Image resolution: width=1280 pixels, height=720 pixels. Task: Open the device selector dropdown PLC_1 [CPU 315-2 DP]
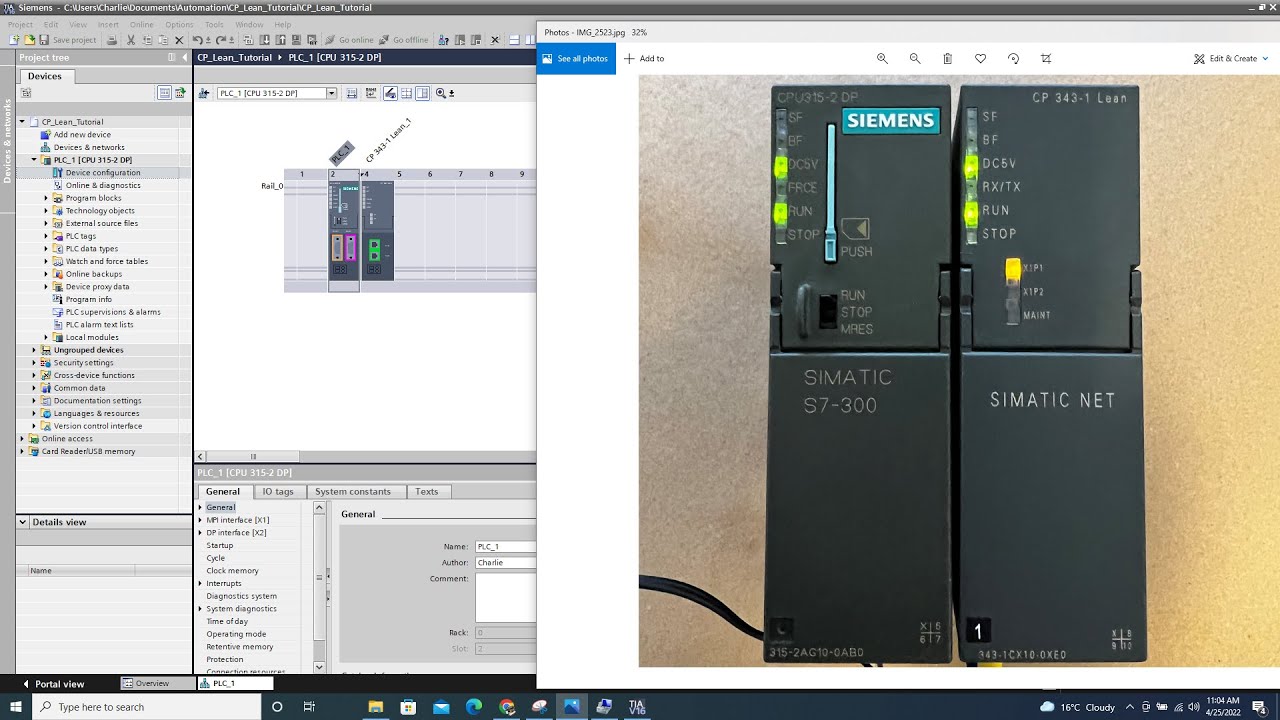point(331,93)
